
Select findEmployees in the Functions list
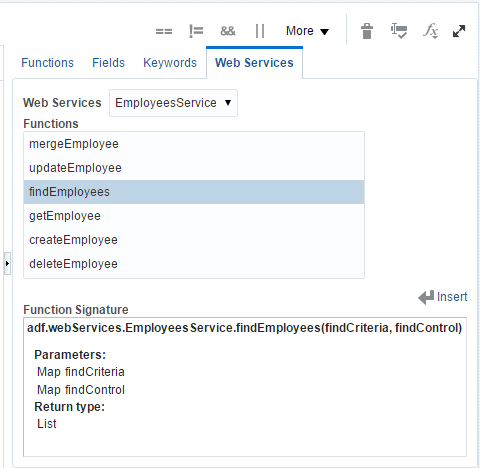tap(194, 192)
